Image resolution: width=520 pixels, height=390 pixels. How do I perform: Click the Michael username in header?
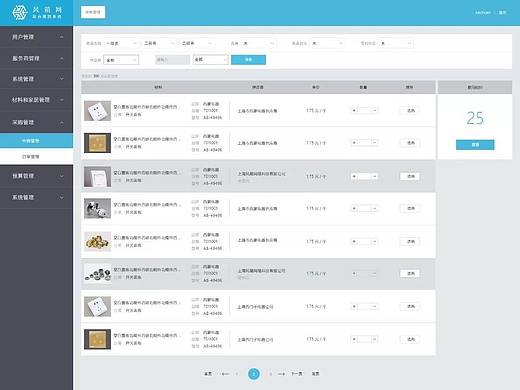coord(483,13)
